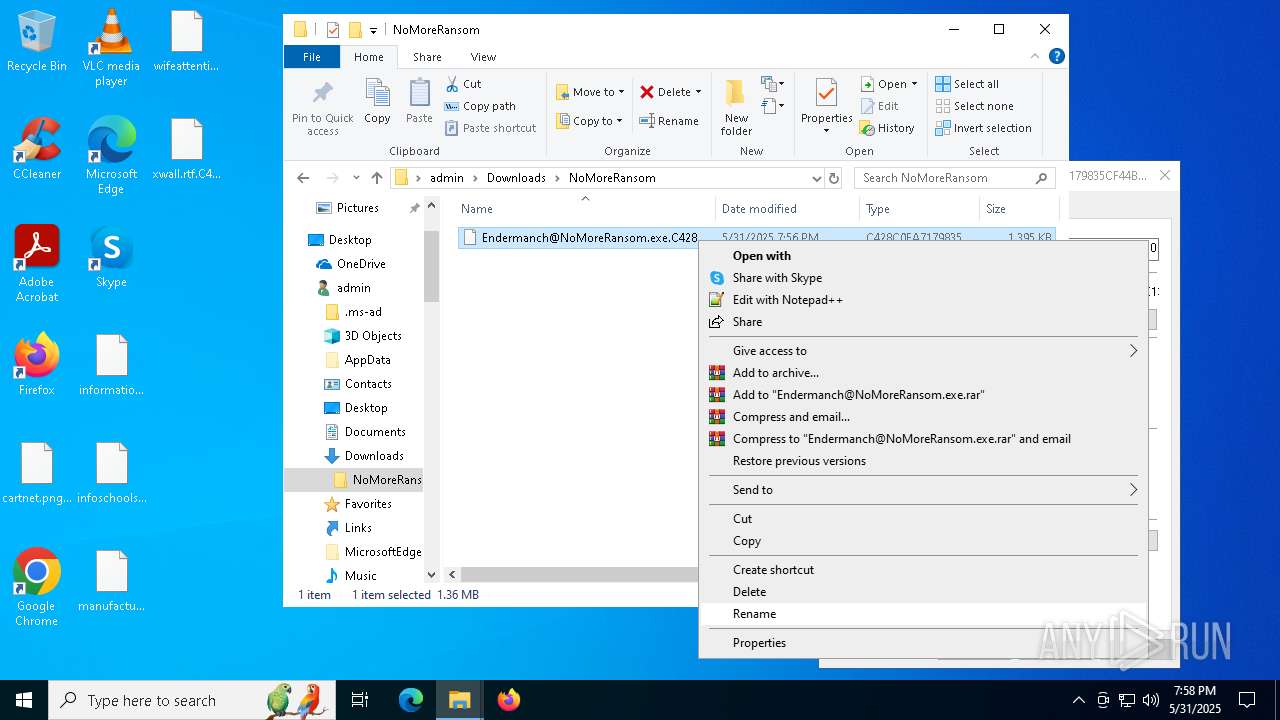Open the ribbon Properties button
Screen dimensions: 1280x720
pos(826,107)
